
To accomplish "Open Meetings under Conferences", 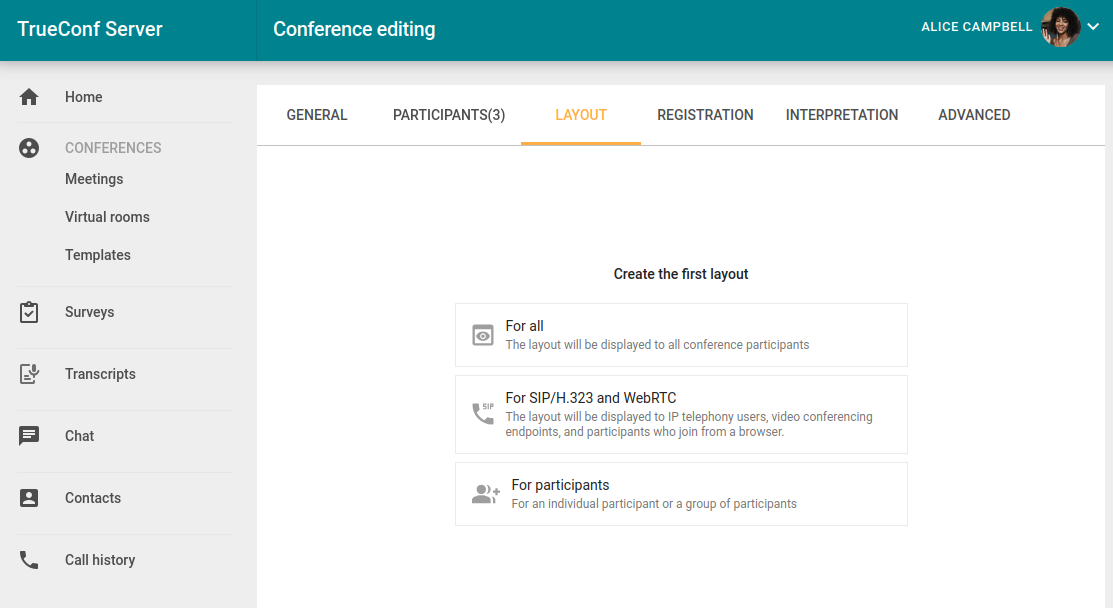I will (x=94, y=179).
